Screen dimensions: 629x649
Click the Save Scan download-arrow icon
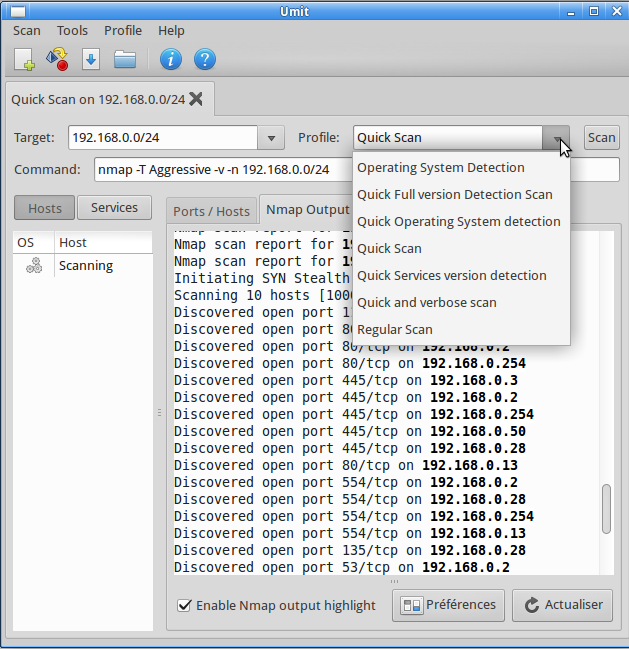point(91,59)
